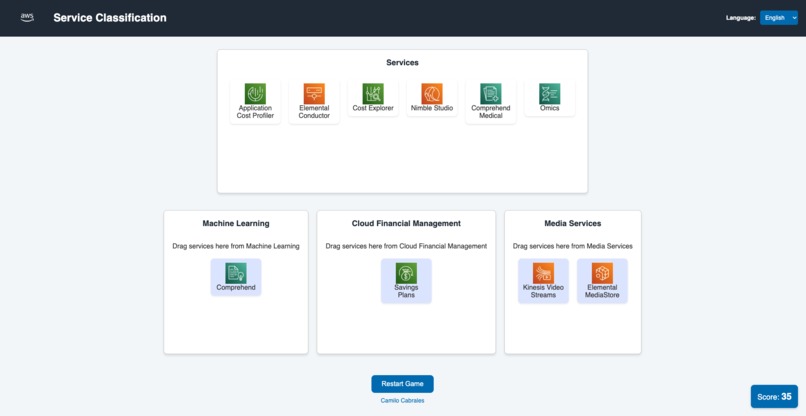The height and width of the screenshot is (416, 806).
Task: Open the Camilo Cabrales link
Action: pyautogui.click(x=402, y=401)
